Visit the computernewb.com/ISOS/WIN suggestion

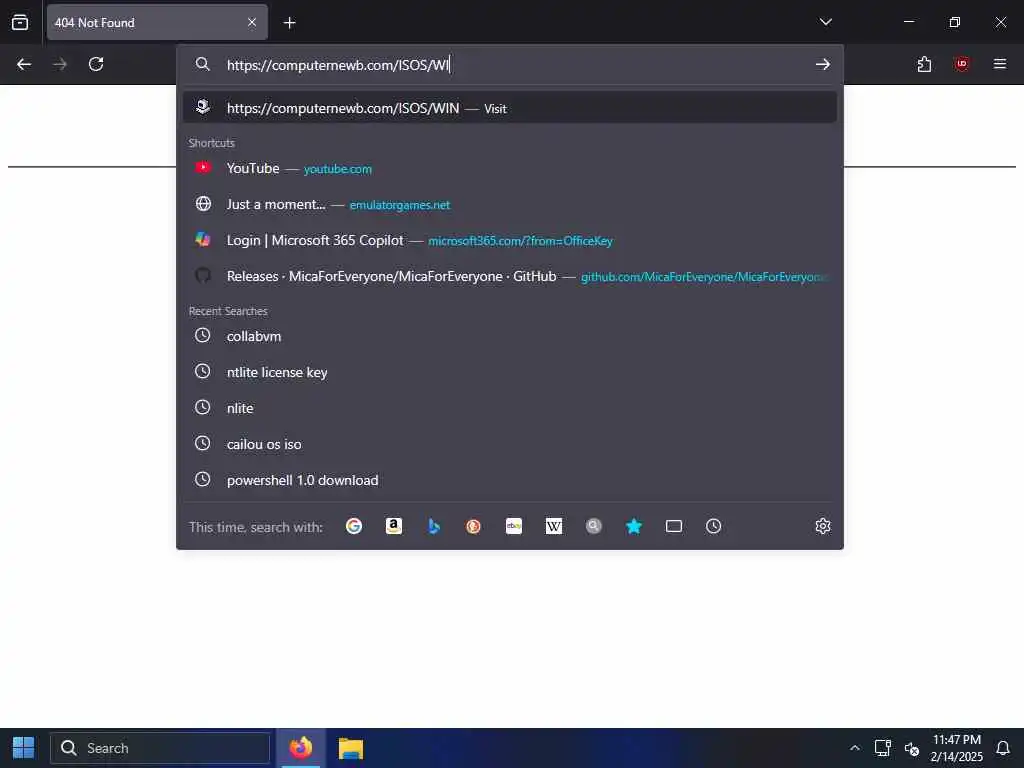point(509,108)
